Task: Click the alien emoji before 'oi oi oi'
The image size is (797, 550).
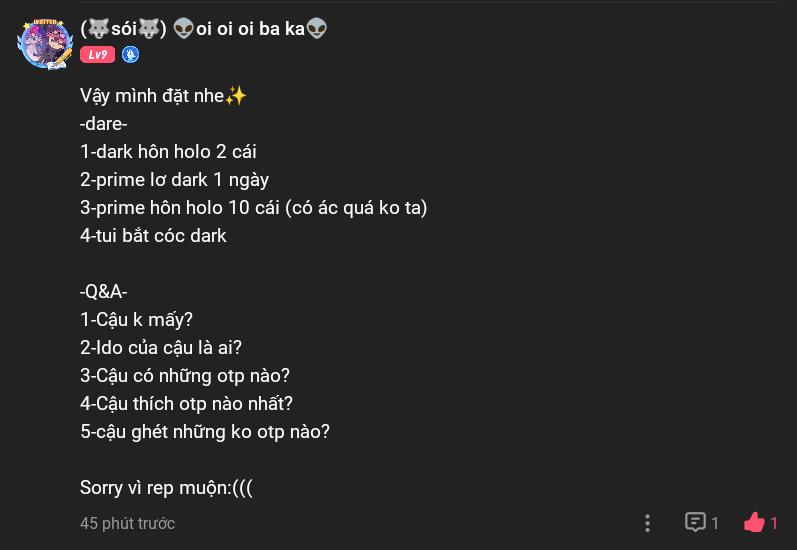Action: pyautogui.click(x=184, y=29)
